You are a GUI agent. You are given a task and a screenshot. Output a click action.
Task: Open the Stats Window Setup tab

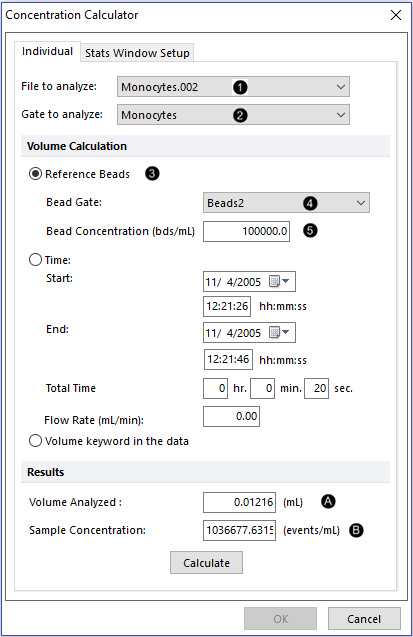tap(137, 53)
